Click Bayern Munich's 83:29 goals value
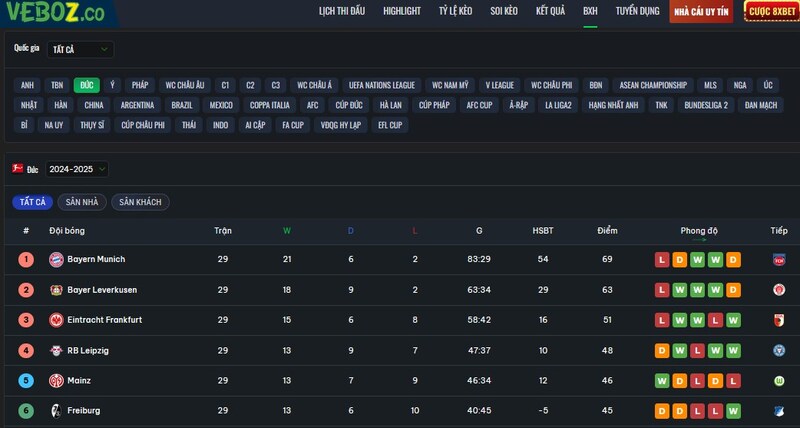The width and height of the screenshot is (800, 428). (479, 259)
